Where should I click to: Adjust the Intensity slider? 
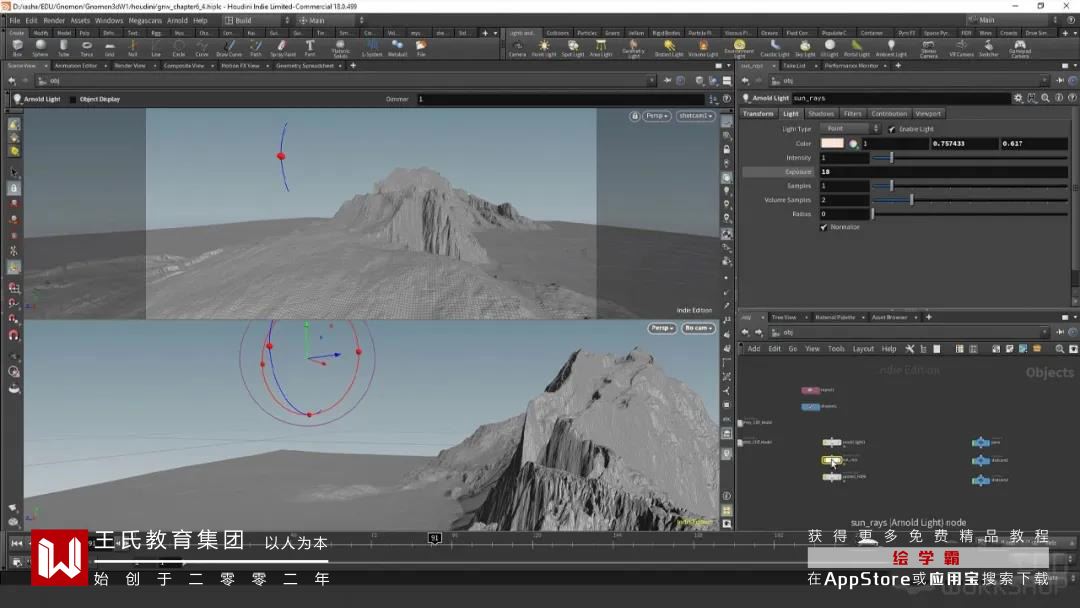click(x=970, y=158)
